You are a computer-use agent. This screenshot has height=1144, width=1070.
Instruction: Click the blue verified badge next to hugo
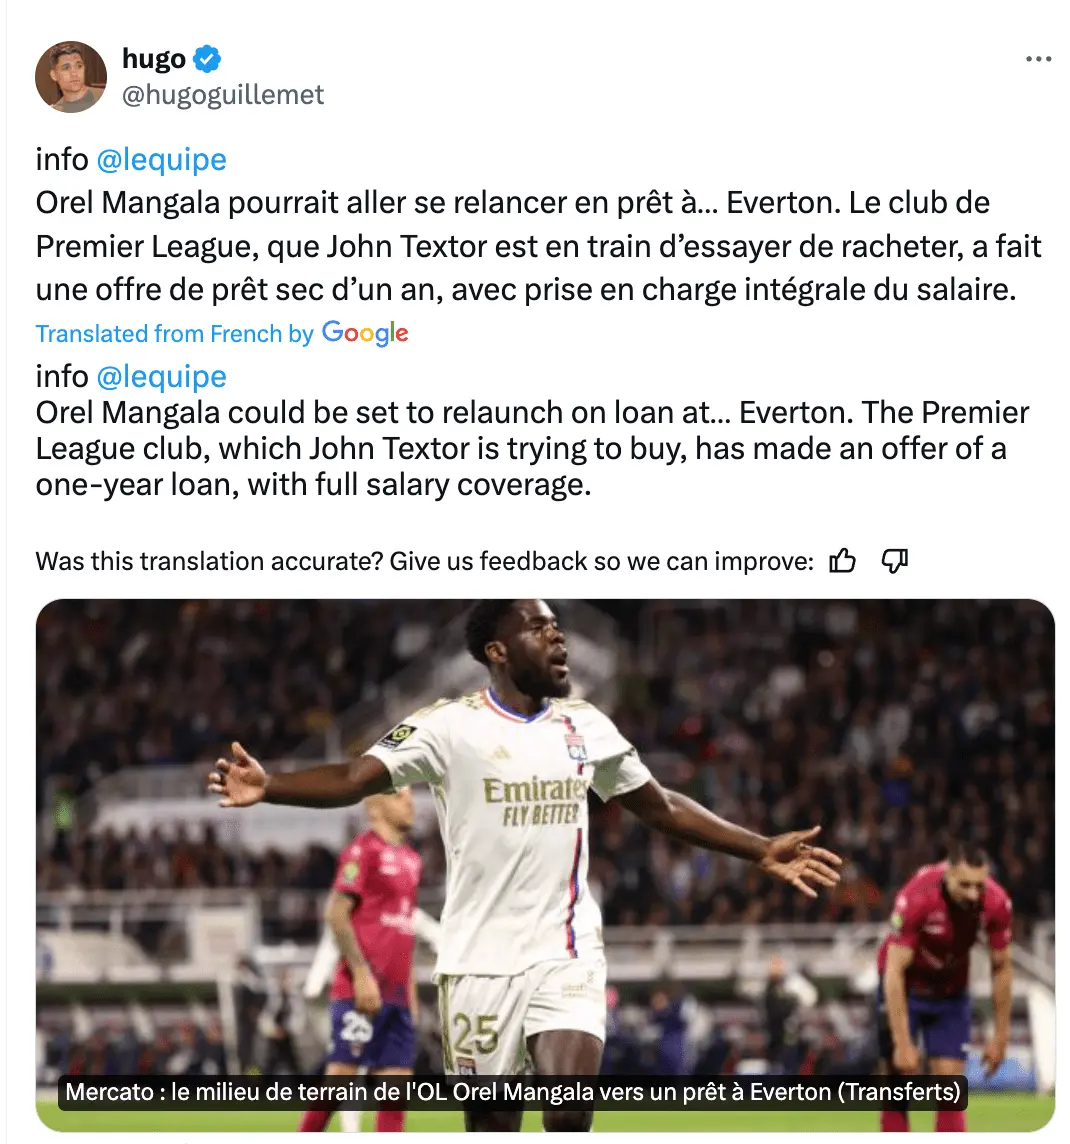coord(207,58)
